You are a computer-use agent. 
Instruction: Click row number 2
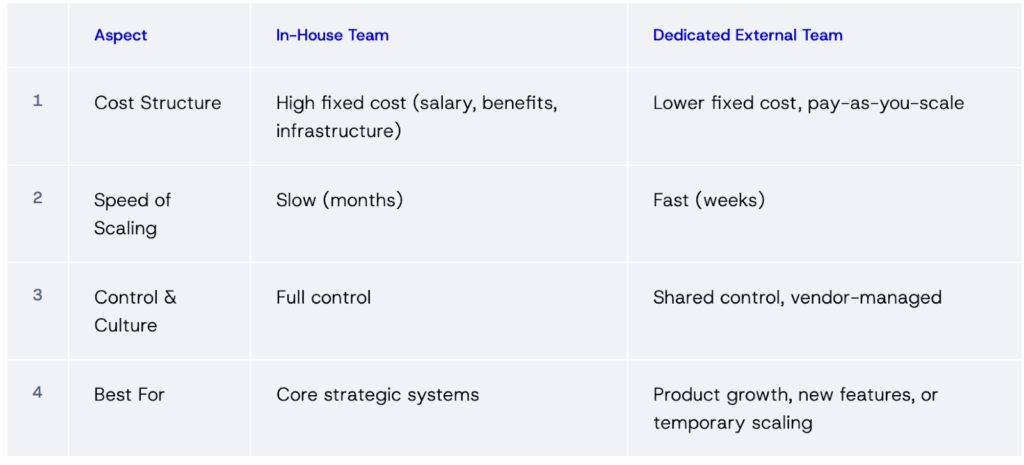(38, 198)
